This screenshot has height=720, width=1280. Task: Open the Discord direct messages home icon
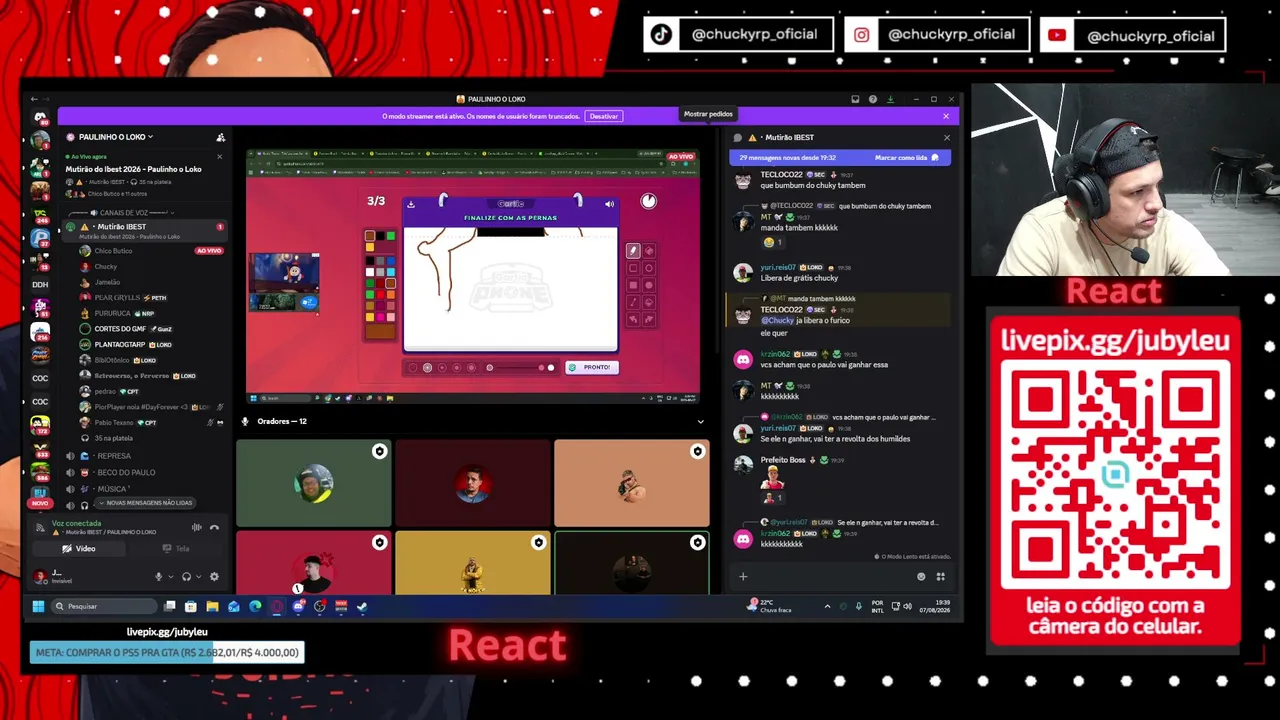(40, 117)
